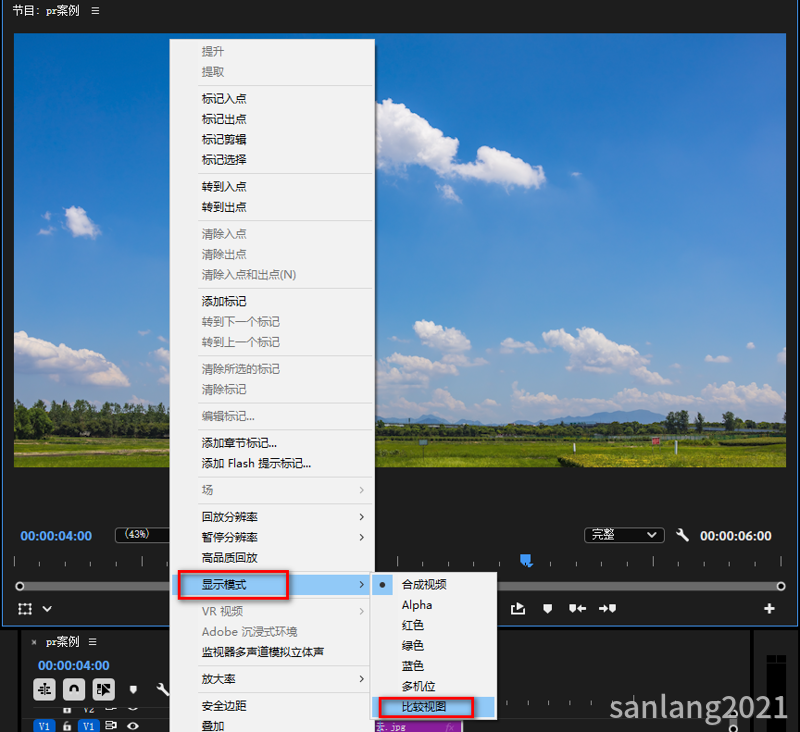Select 比较视图 from the display mode submenu
800x732 pixels.
(424, 707)
